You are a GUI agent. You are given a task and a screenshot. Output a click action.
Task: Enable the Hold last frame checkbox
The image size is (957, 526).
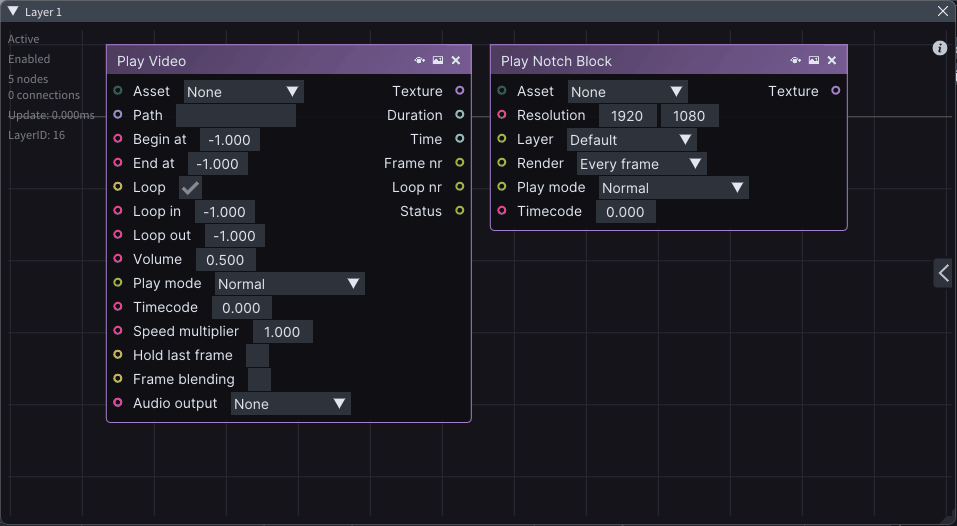[x=258, y=356]
